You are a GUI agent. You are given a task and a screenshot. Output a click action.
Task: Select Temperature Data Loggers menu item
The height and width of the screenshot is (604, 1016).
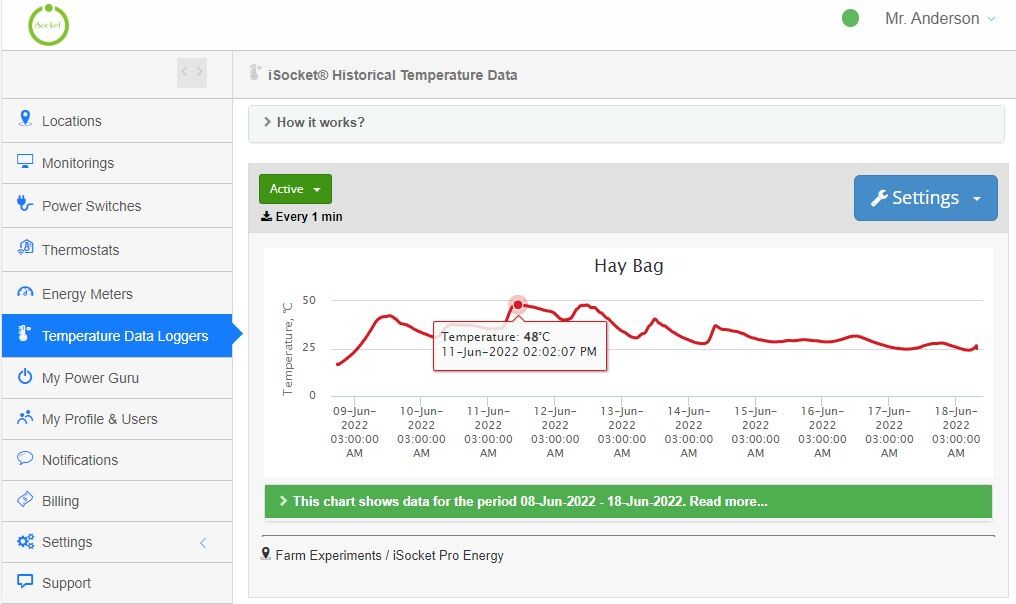click(117, 336)
